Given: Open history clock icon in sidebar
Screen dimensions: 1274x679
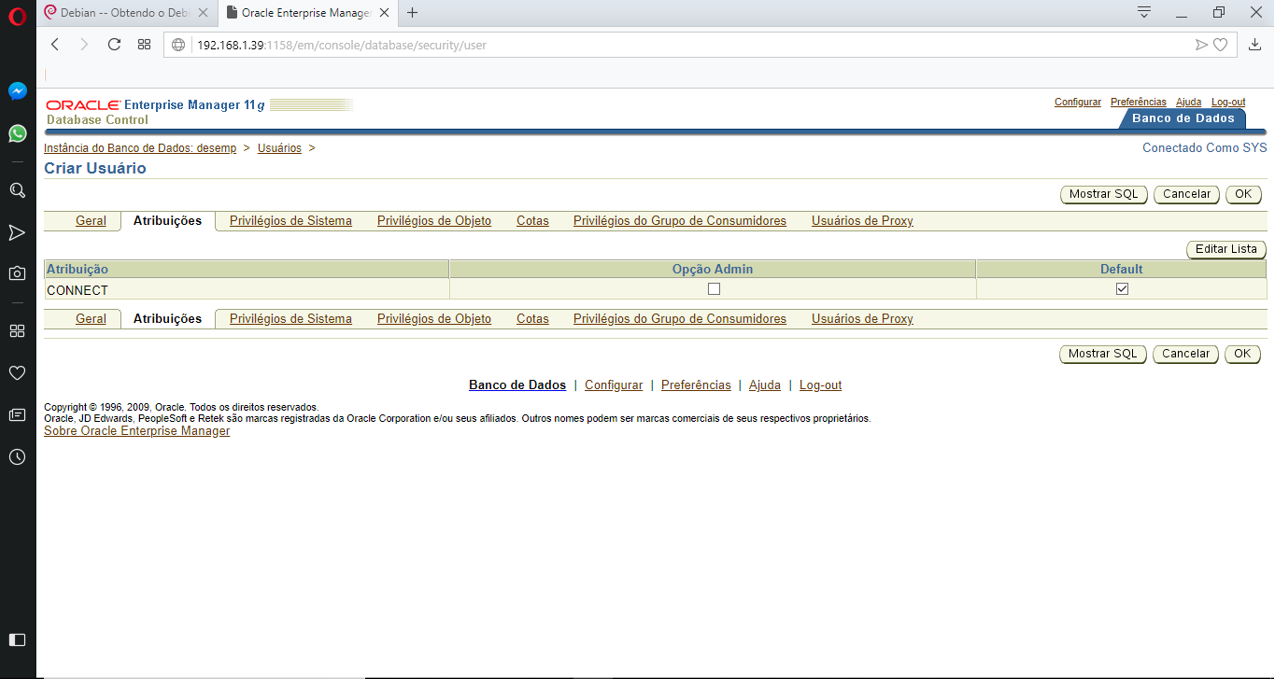Looking at the screenshot, I should 17,457.
